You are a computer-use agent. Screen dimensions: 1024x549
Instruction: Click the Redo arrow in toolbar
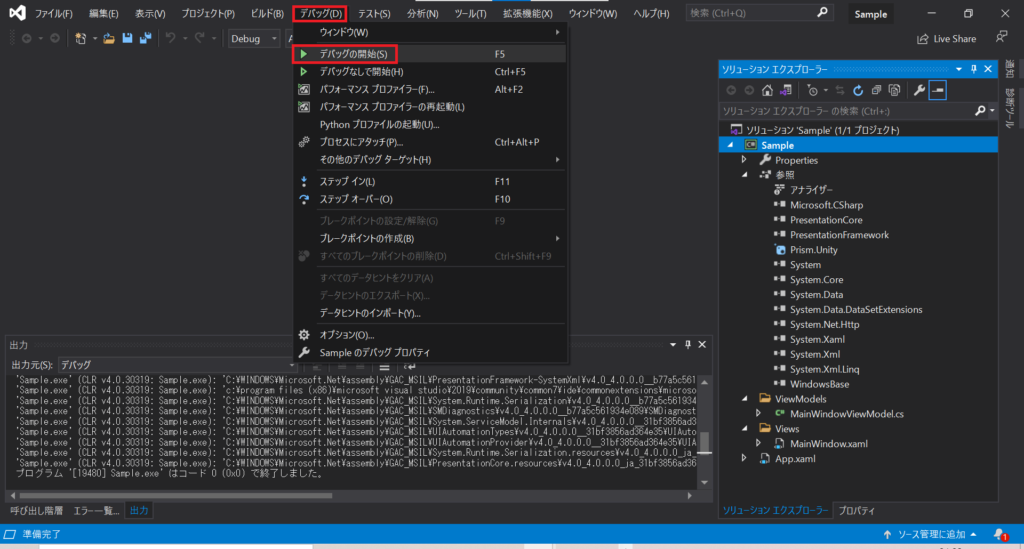pos(200,39)
